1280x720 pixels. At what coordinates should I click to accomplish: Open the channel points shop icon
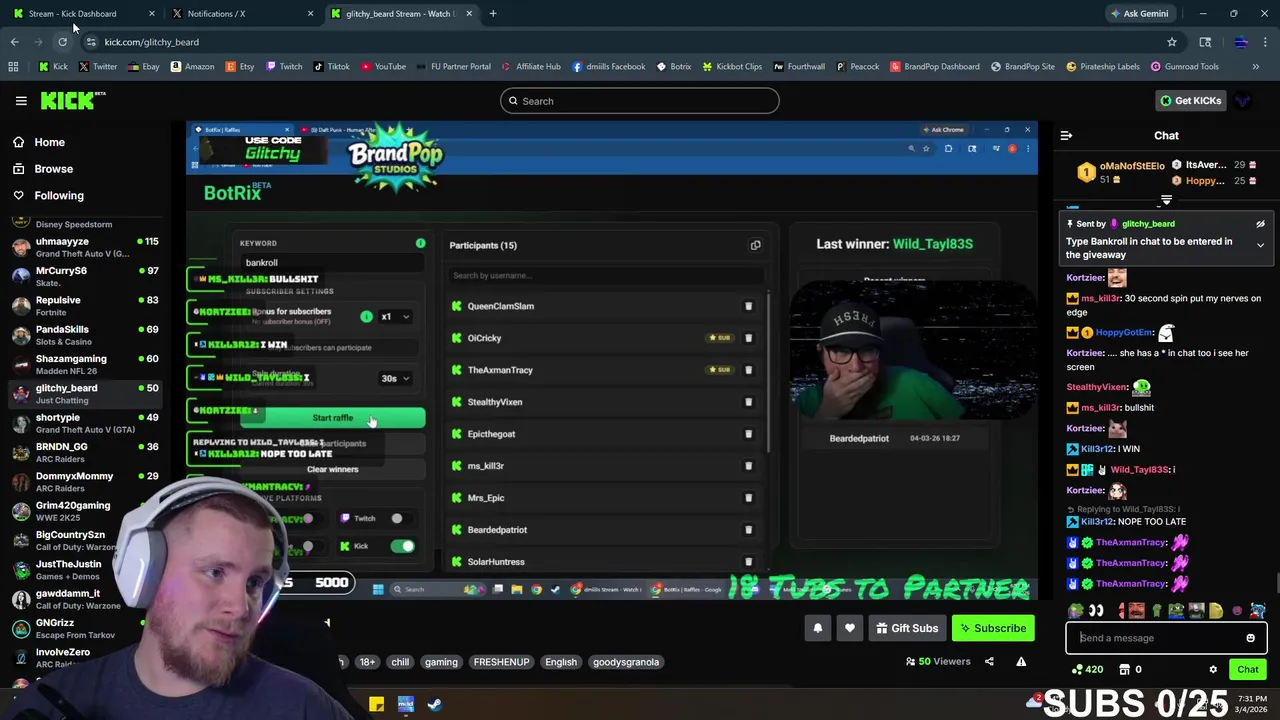coord(1124,669)
